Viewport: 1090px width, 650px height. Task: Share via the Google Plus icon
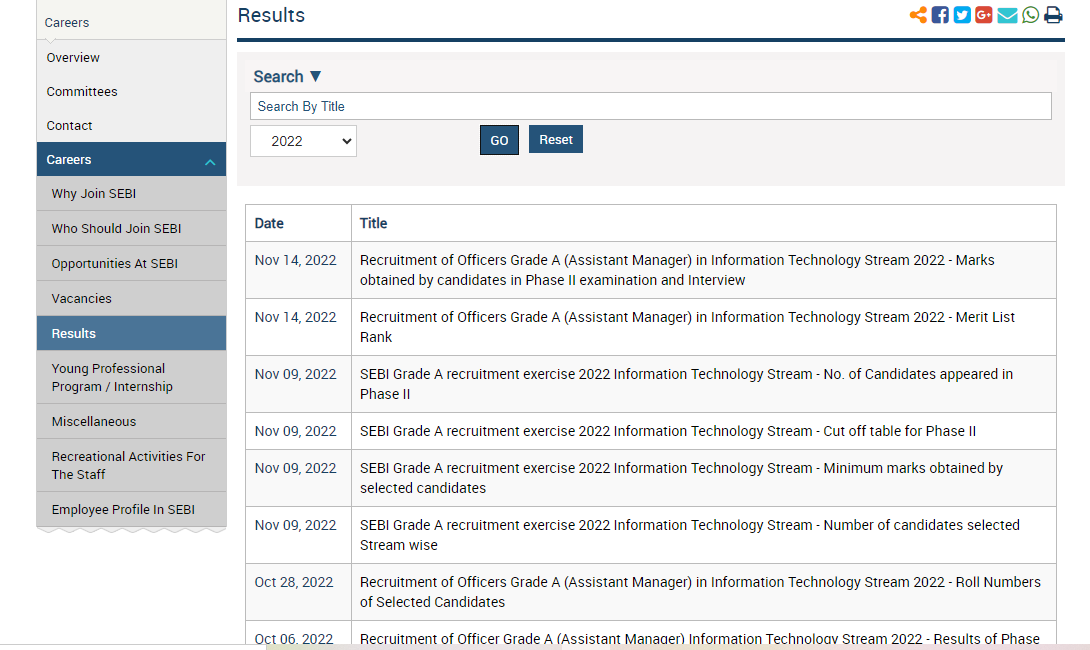tap(984, 15)
